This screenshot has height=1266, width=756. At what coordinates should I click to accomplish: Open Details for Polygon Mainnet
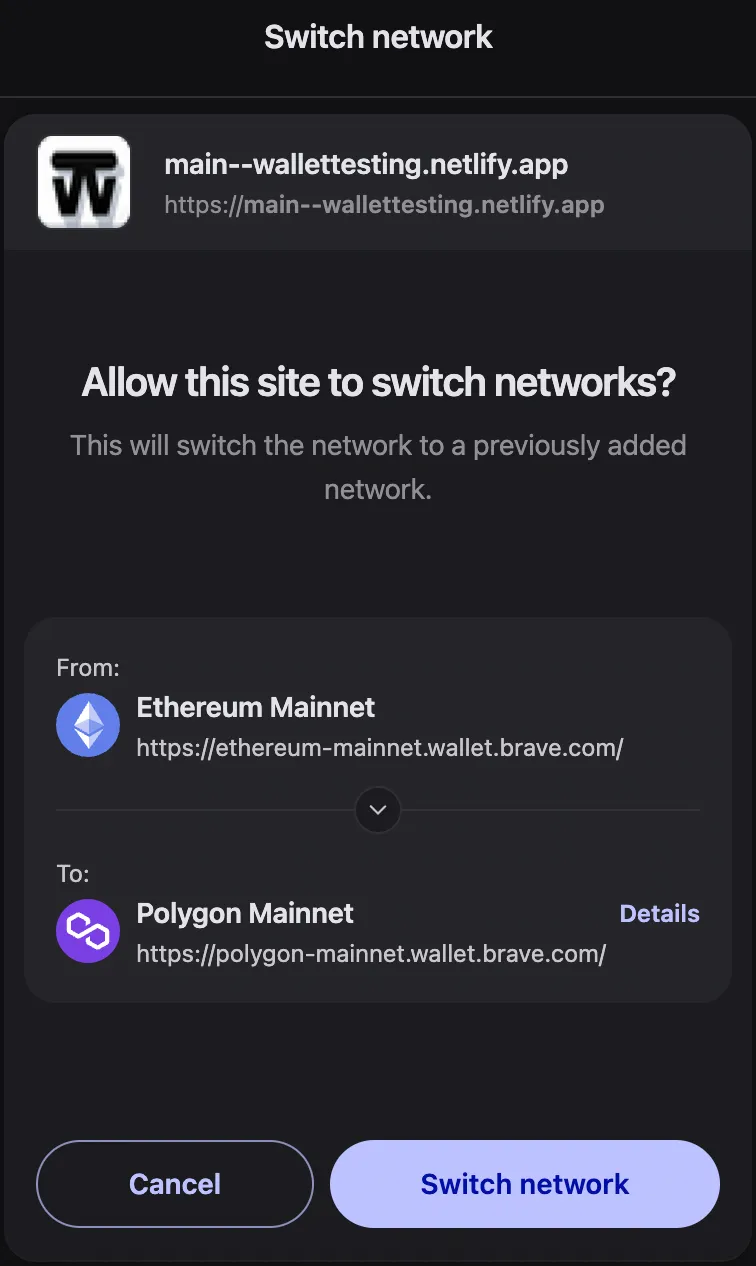click(659, 913)
